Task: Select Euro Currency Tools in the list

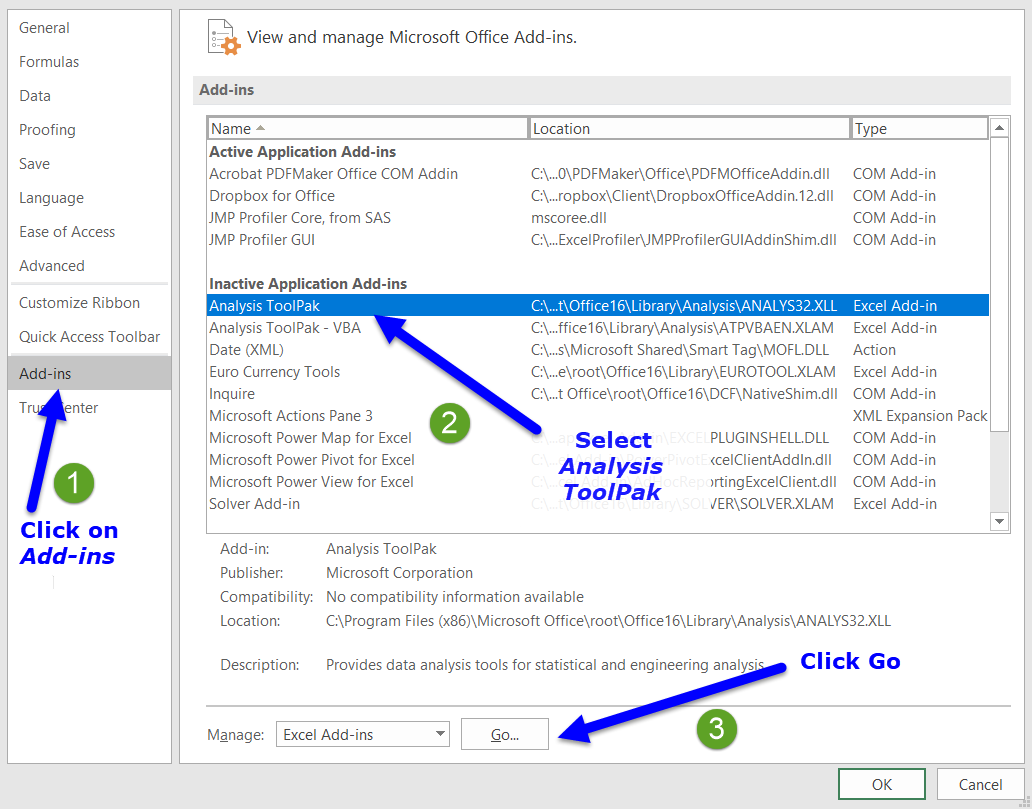Action: (274, 372)
